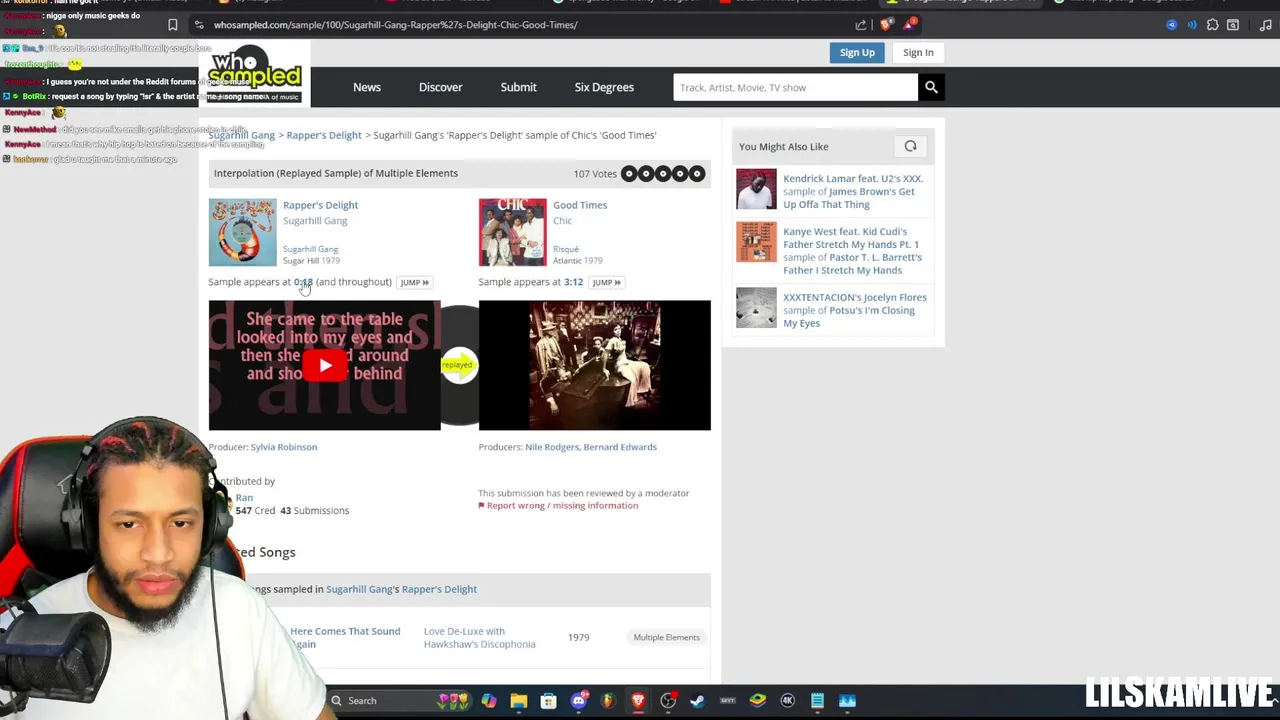Click the Sign In button
The width and height of the screenshot is (1280, 720).
click(x=918, y=52)
